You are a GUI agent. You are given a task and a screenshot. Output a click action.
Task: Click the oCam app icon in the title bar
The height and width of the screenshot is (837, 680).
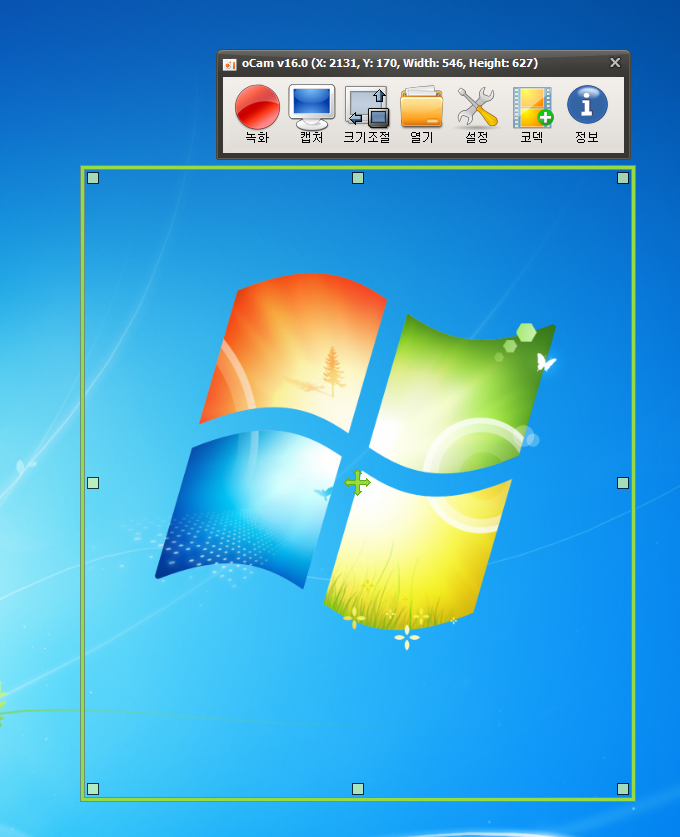(x=230, y=64)
